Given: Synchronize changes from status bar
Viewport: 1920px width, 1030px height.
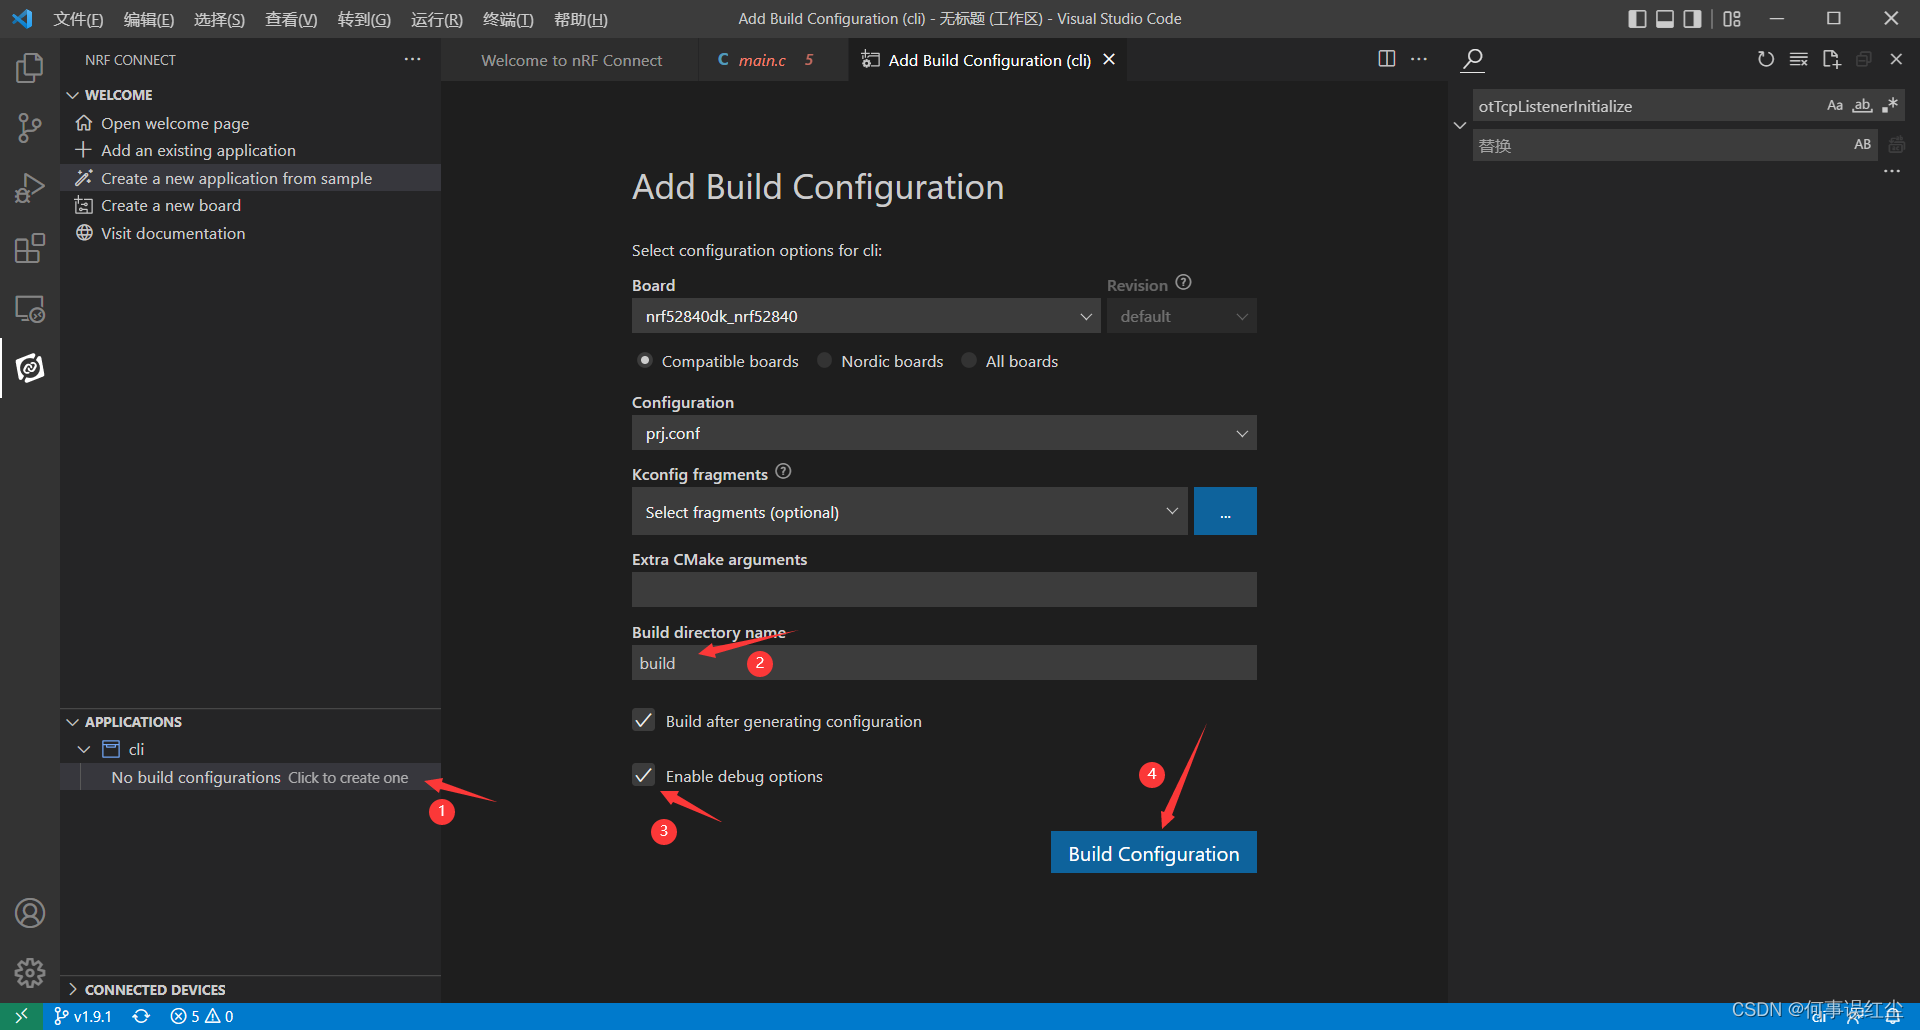Looking at the screenshot, I should [141, 1016].
